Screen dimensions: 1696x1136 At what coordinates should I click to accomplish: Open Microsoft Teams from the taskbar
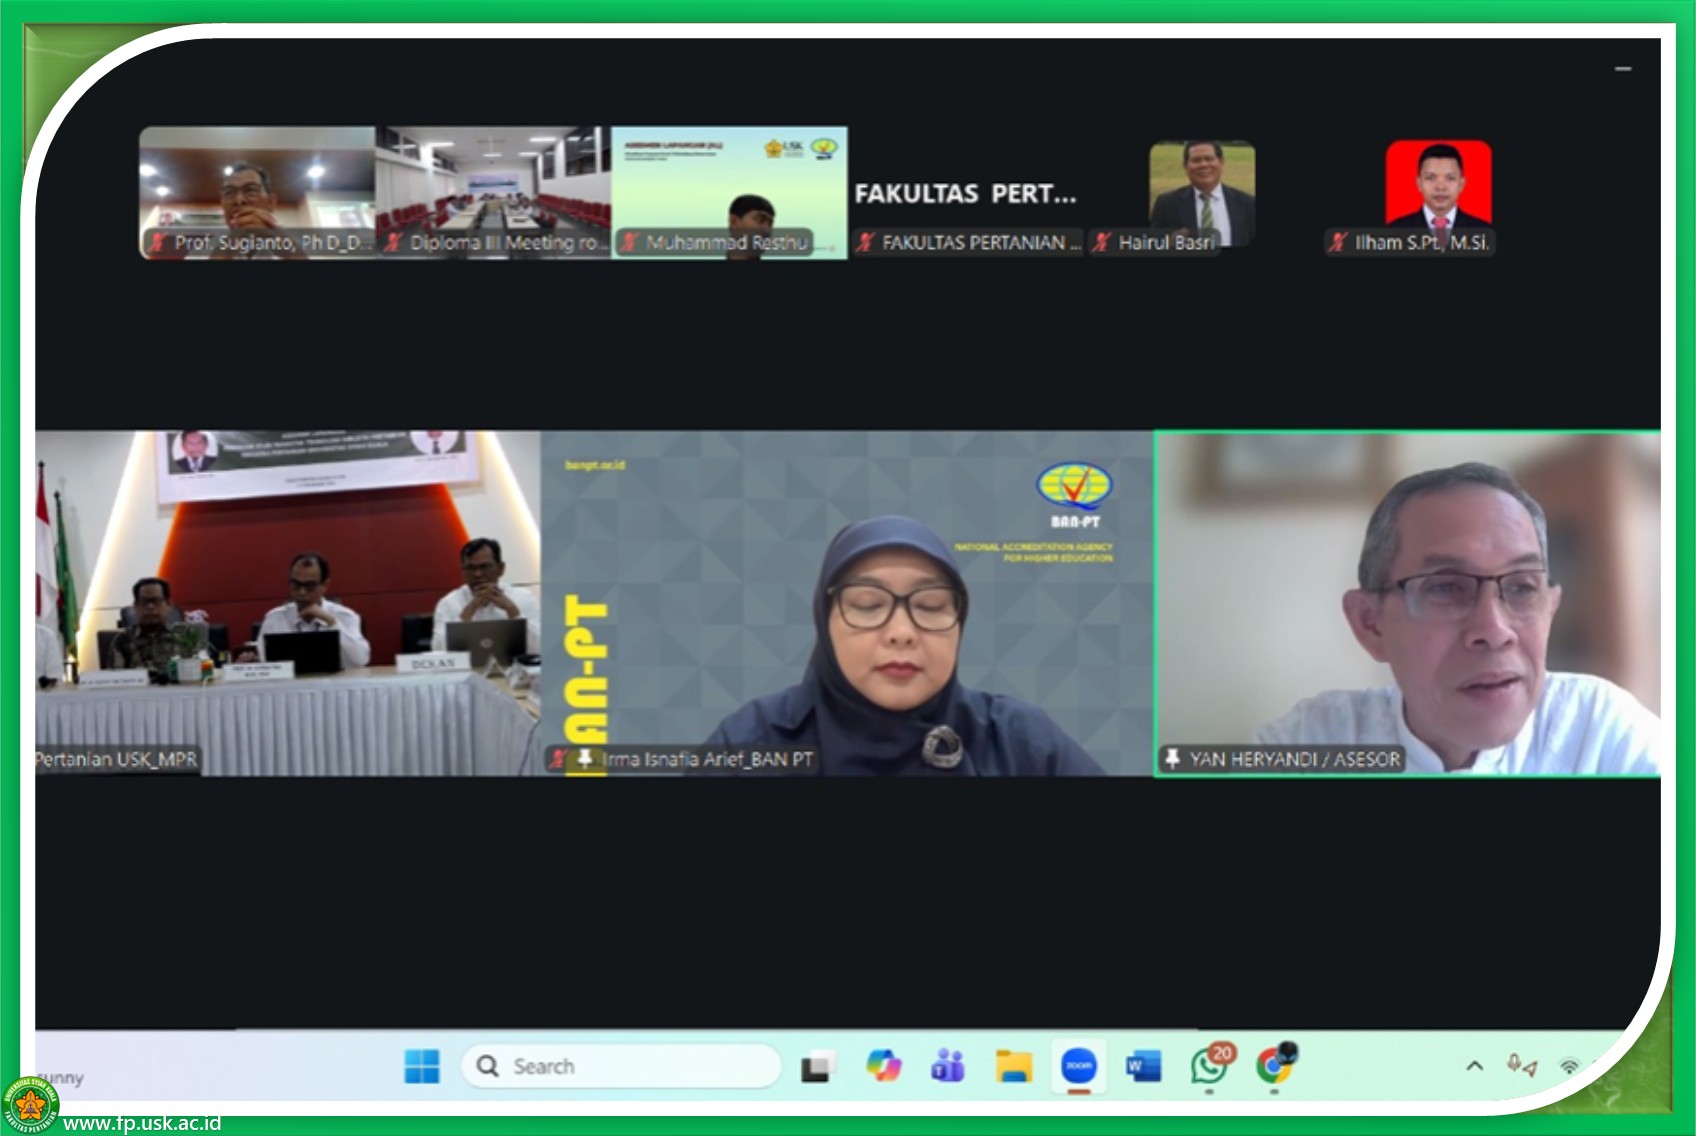[x=948, y=1066]
